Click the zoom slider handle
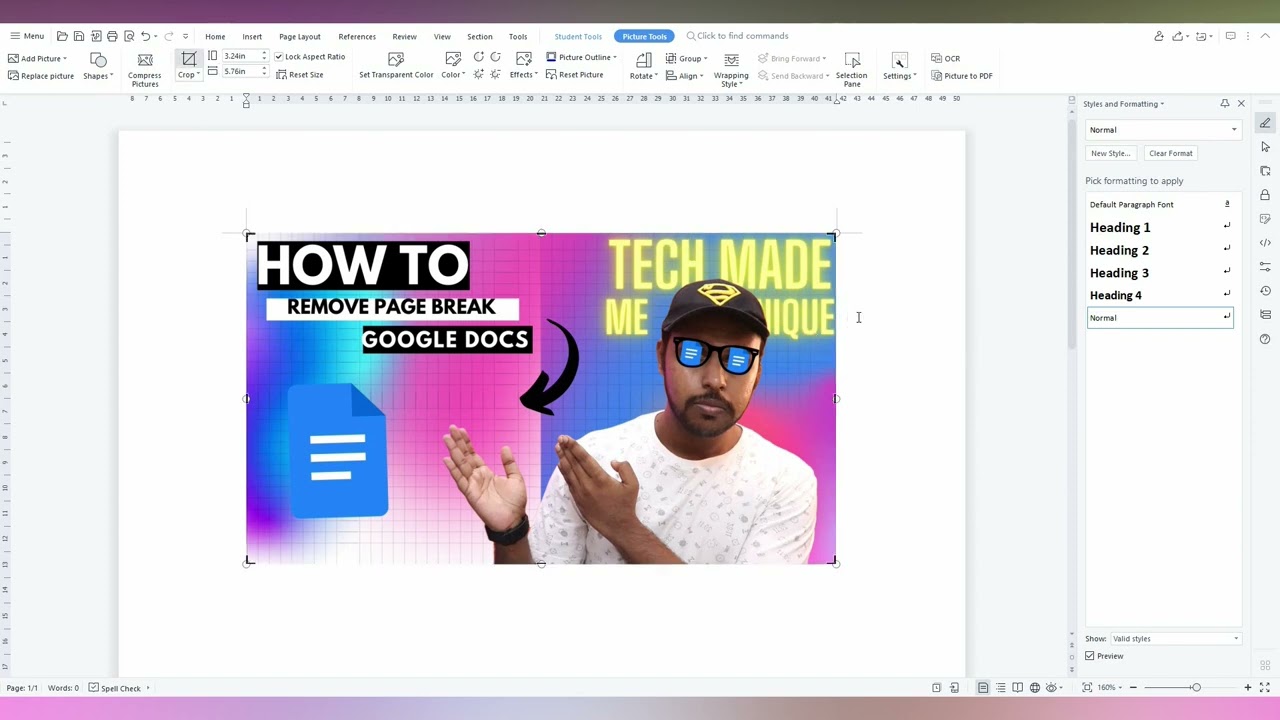 click(x=1195, y=688)
